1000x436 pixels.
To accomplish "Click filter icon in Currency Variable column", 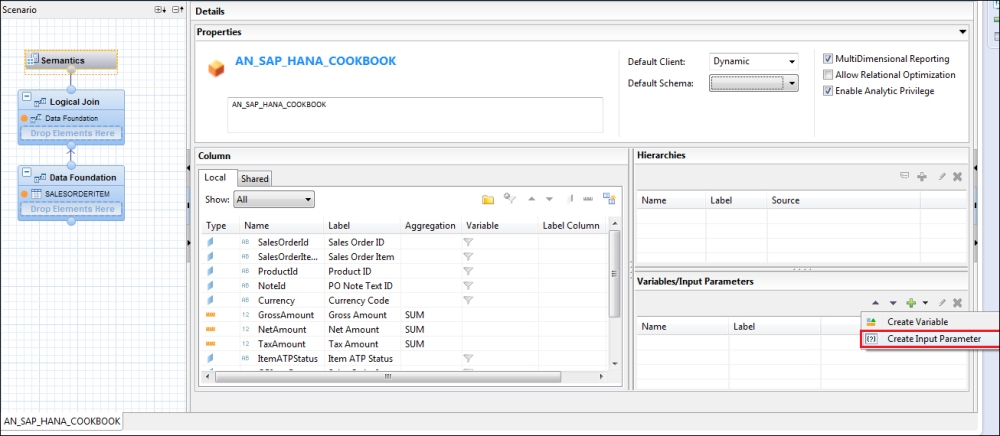I will pos(468,300).
